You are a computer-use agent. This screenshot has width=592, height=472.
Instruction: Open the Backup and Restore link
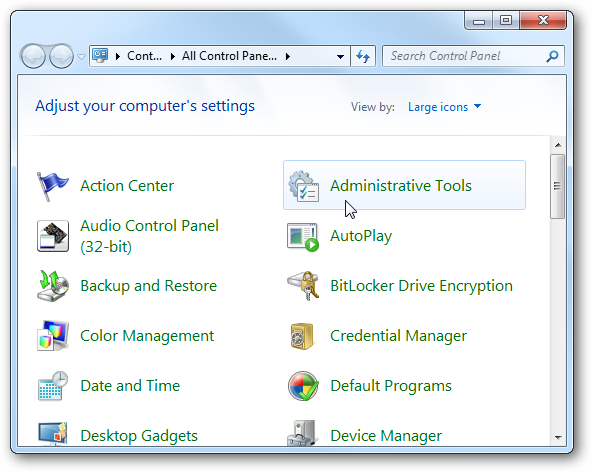[x=148, y=286]
